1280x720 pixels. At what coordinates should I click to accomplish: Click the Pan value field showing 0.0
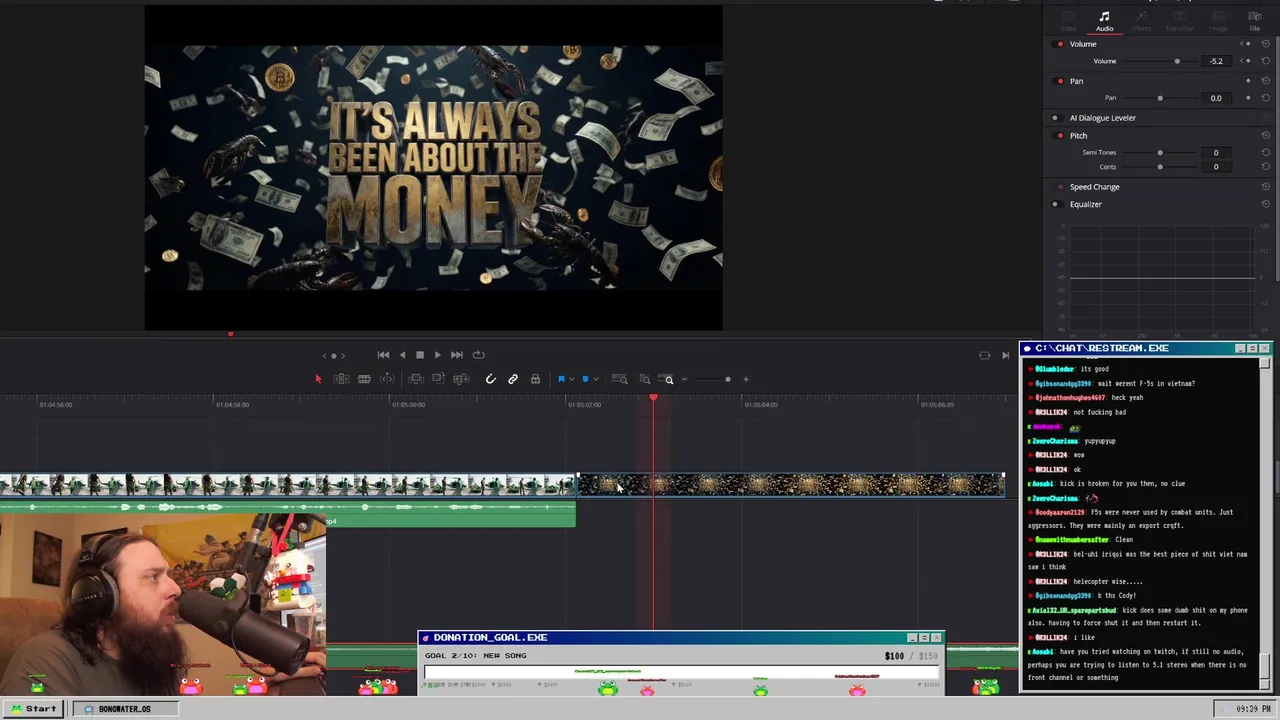click(x=1216, y=98)
